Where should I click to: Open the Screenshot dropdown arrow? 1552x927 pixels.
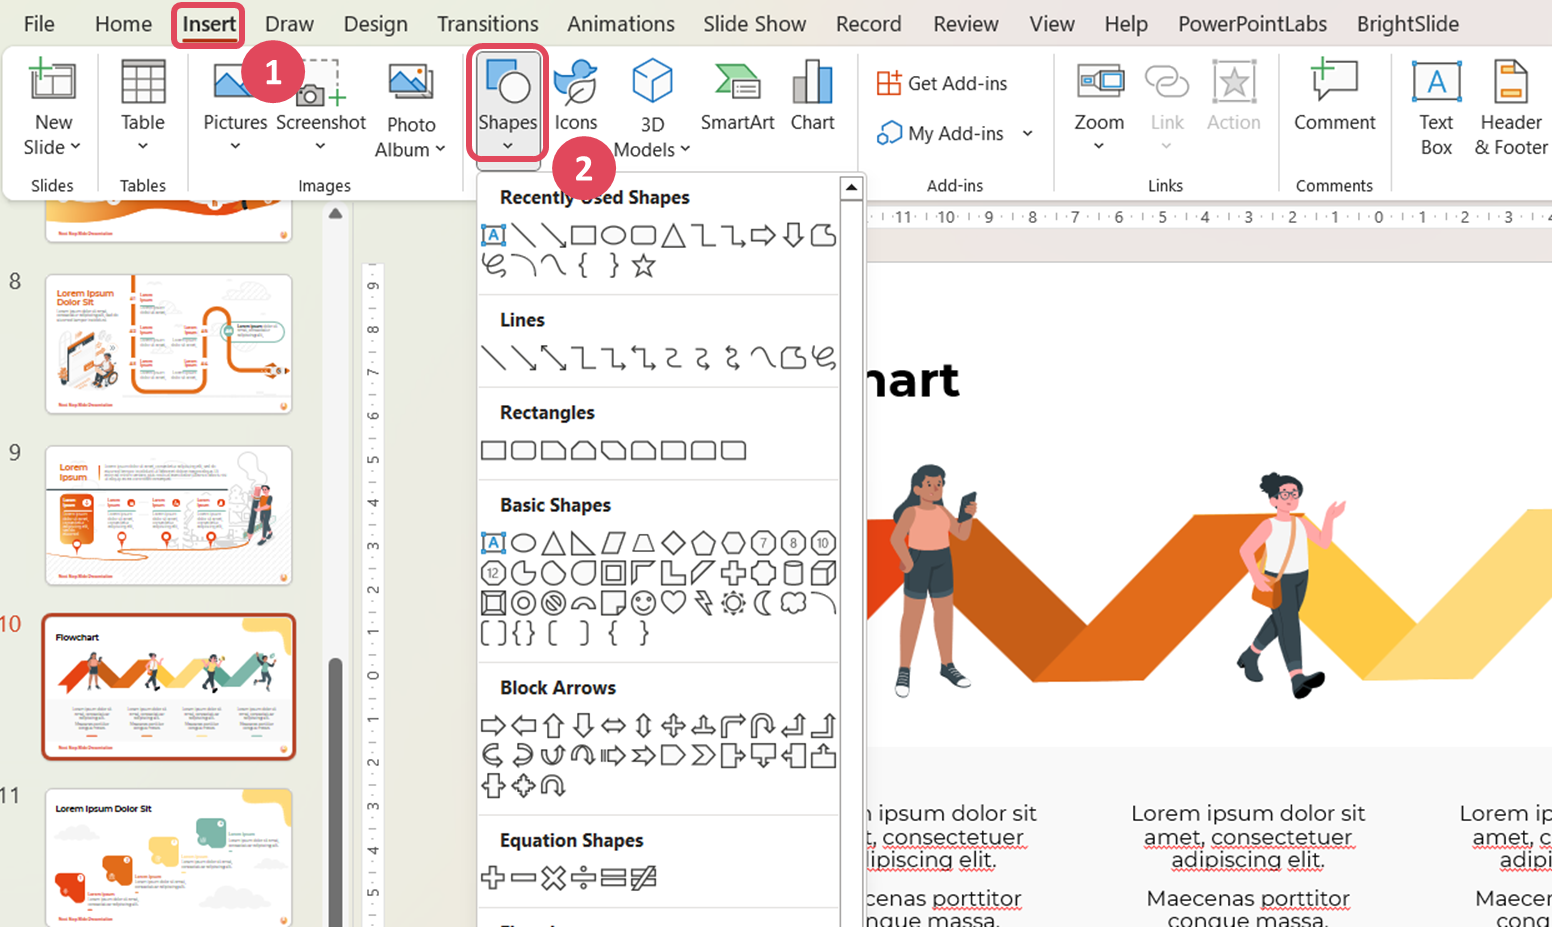click(320, 147)
